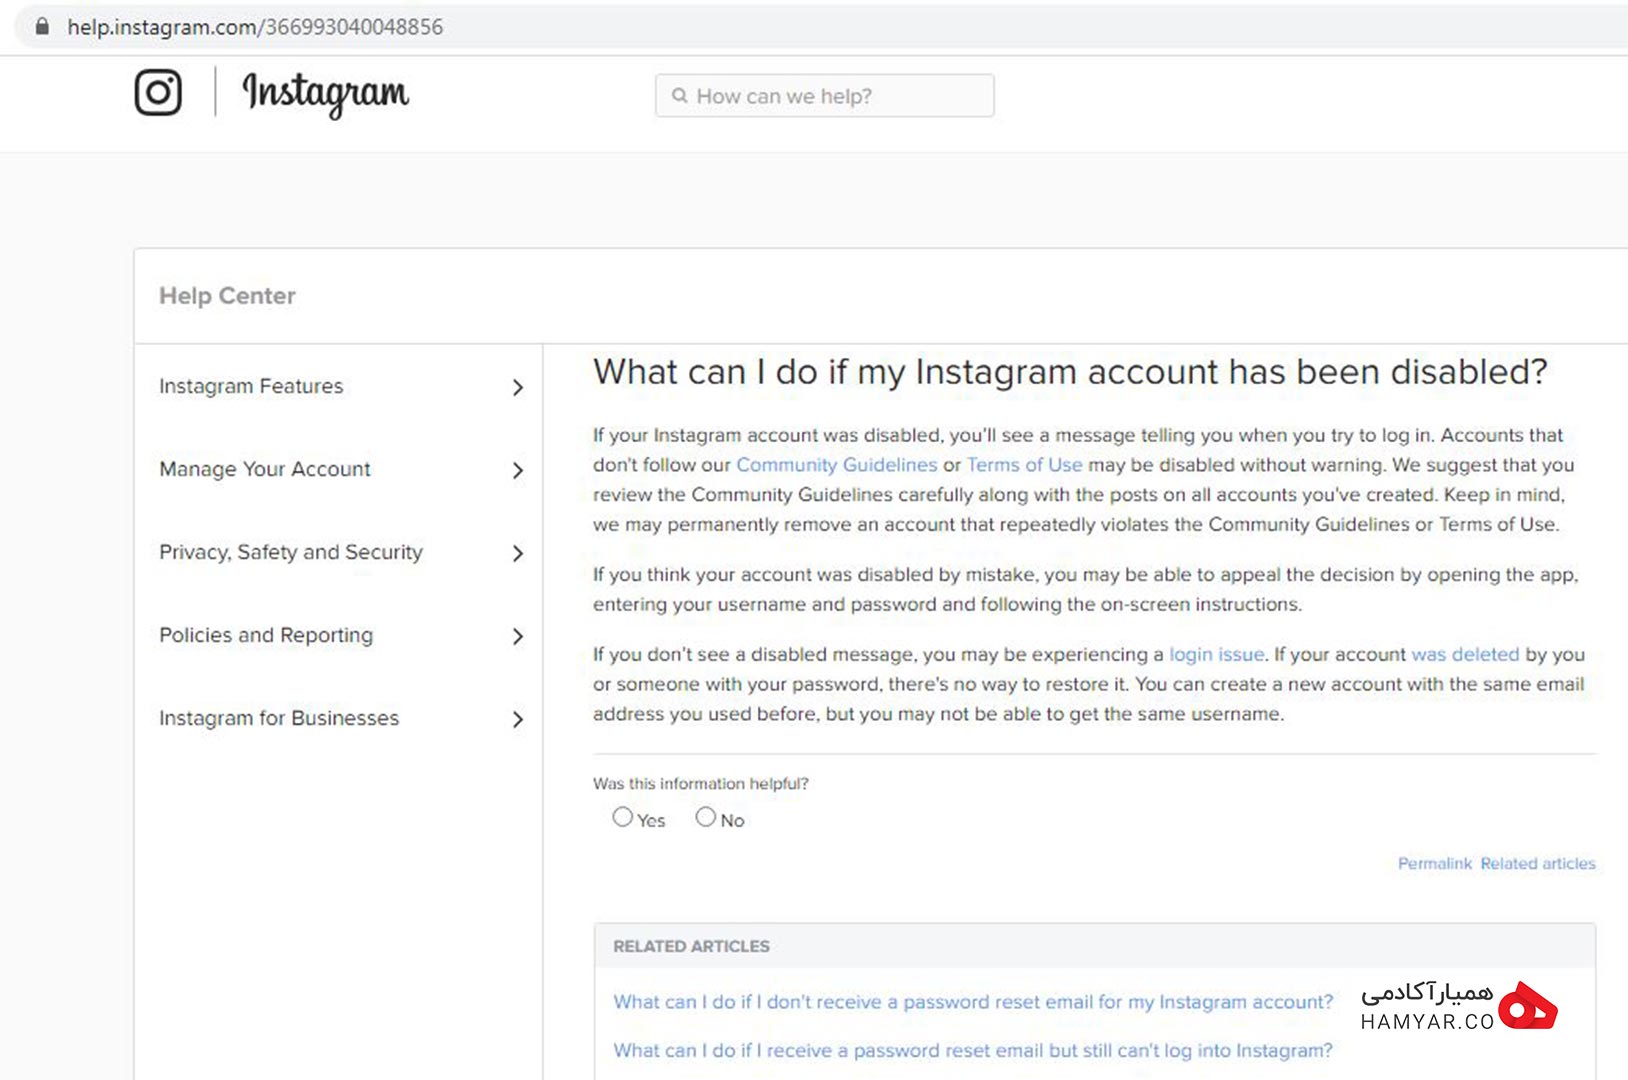Open the Manage Your Account menu item
Viewport: 1628px width, 1080px height.
tap(265, 469)
